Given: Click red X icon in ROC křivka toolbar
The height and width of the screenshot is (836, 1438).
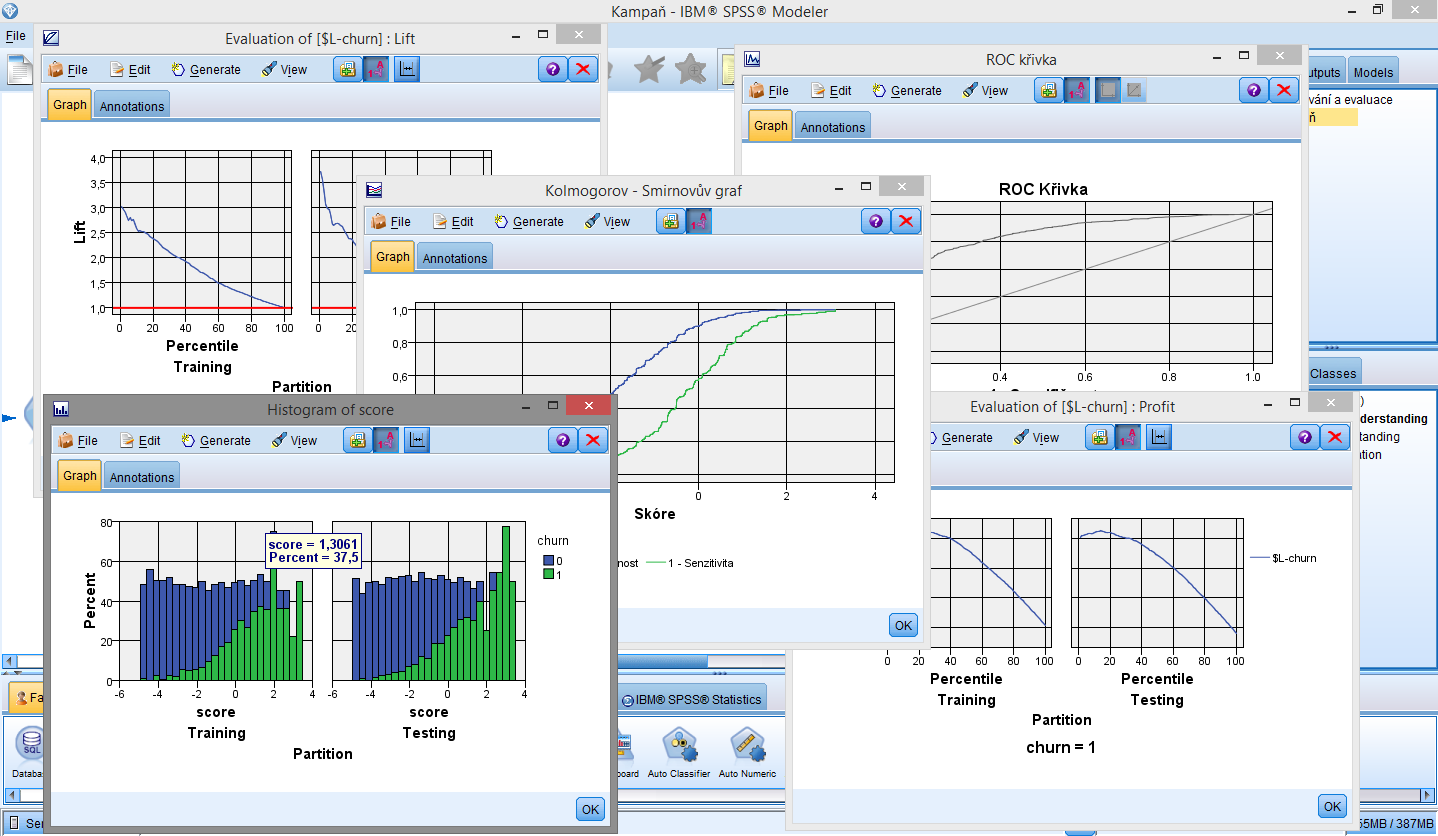Looking at the screenshot, I should pyautogui.click(x=1284, y=90).
